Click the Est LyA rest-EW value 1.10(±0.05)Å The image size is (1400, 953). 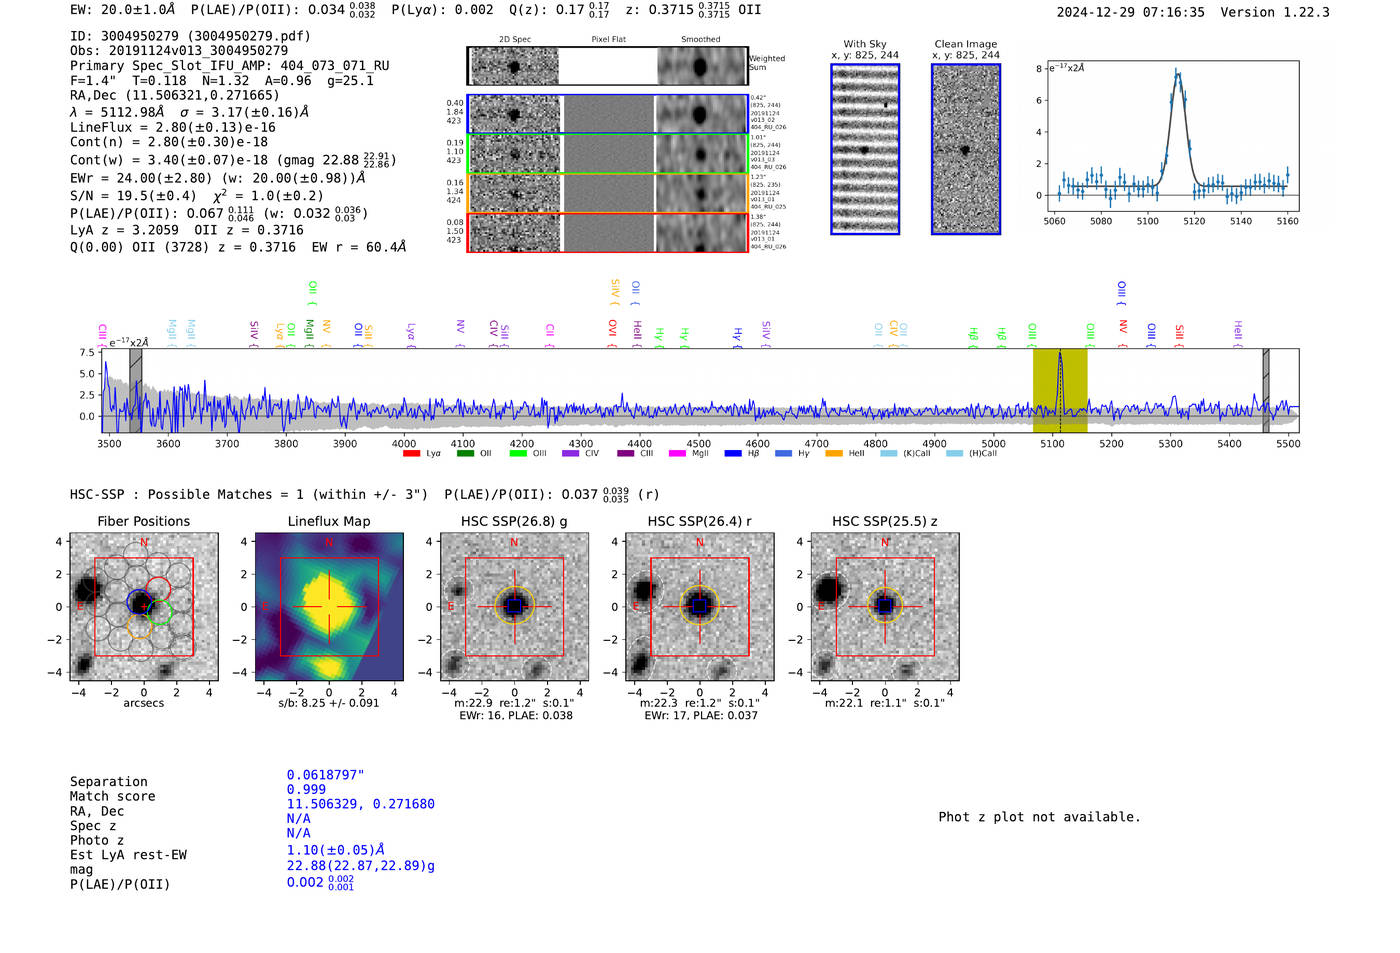coord(336,850)
